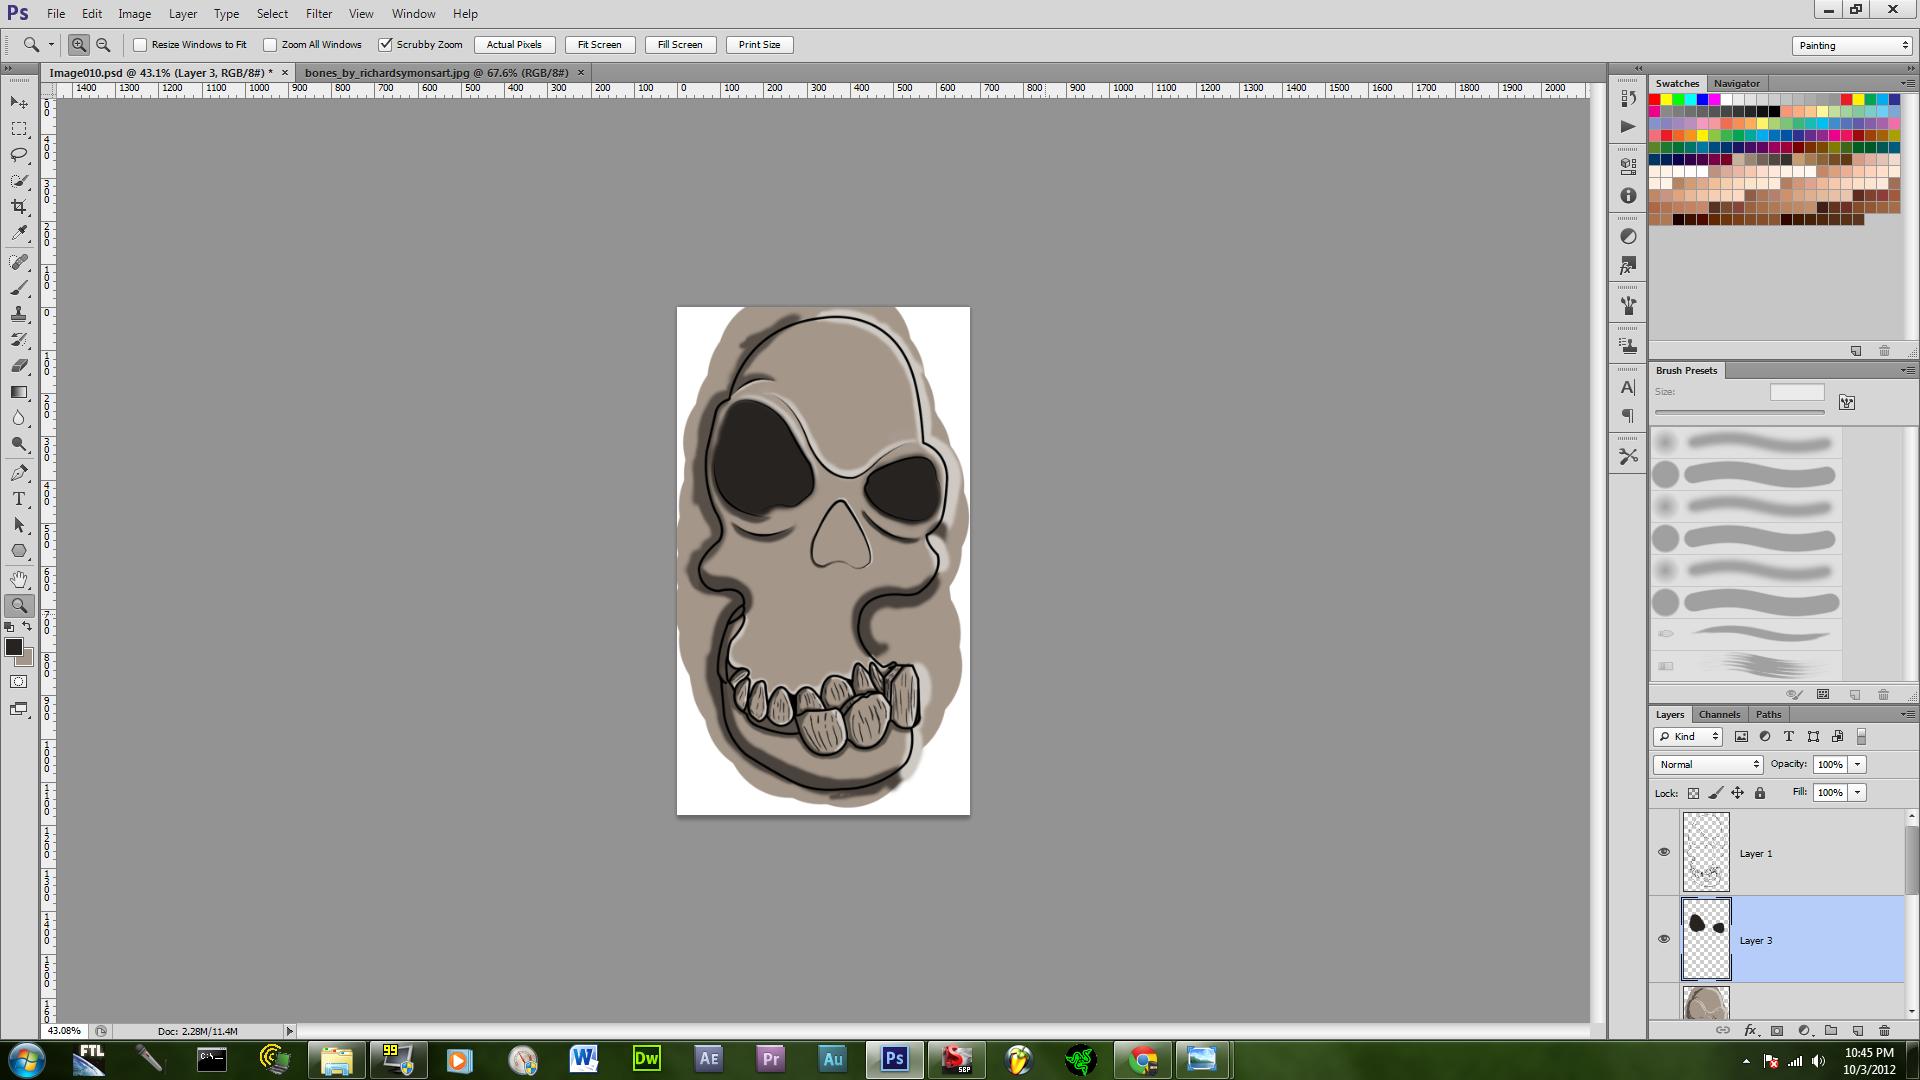The image size is (1920, 1080).
Task: Open the Layers panel flyout menu
Action: [x=1907, y=714]
